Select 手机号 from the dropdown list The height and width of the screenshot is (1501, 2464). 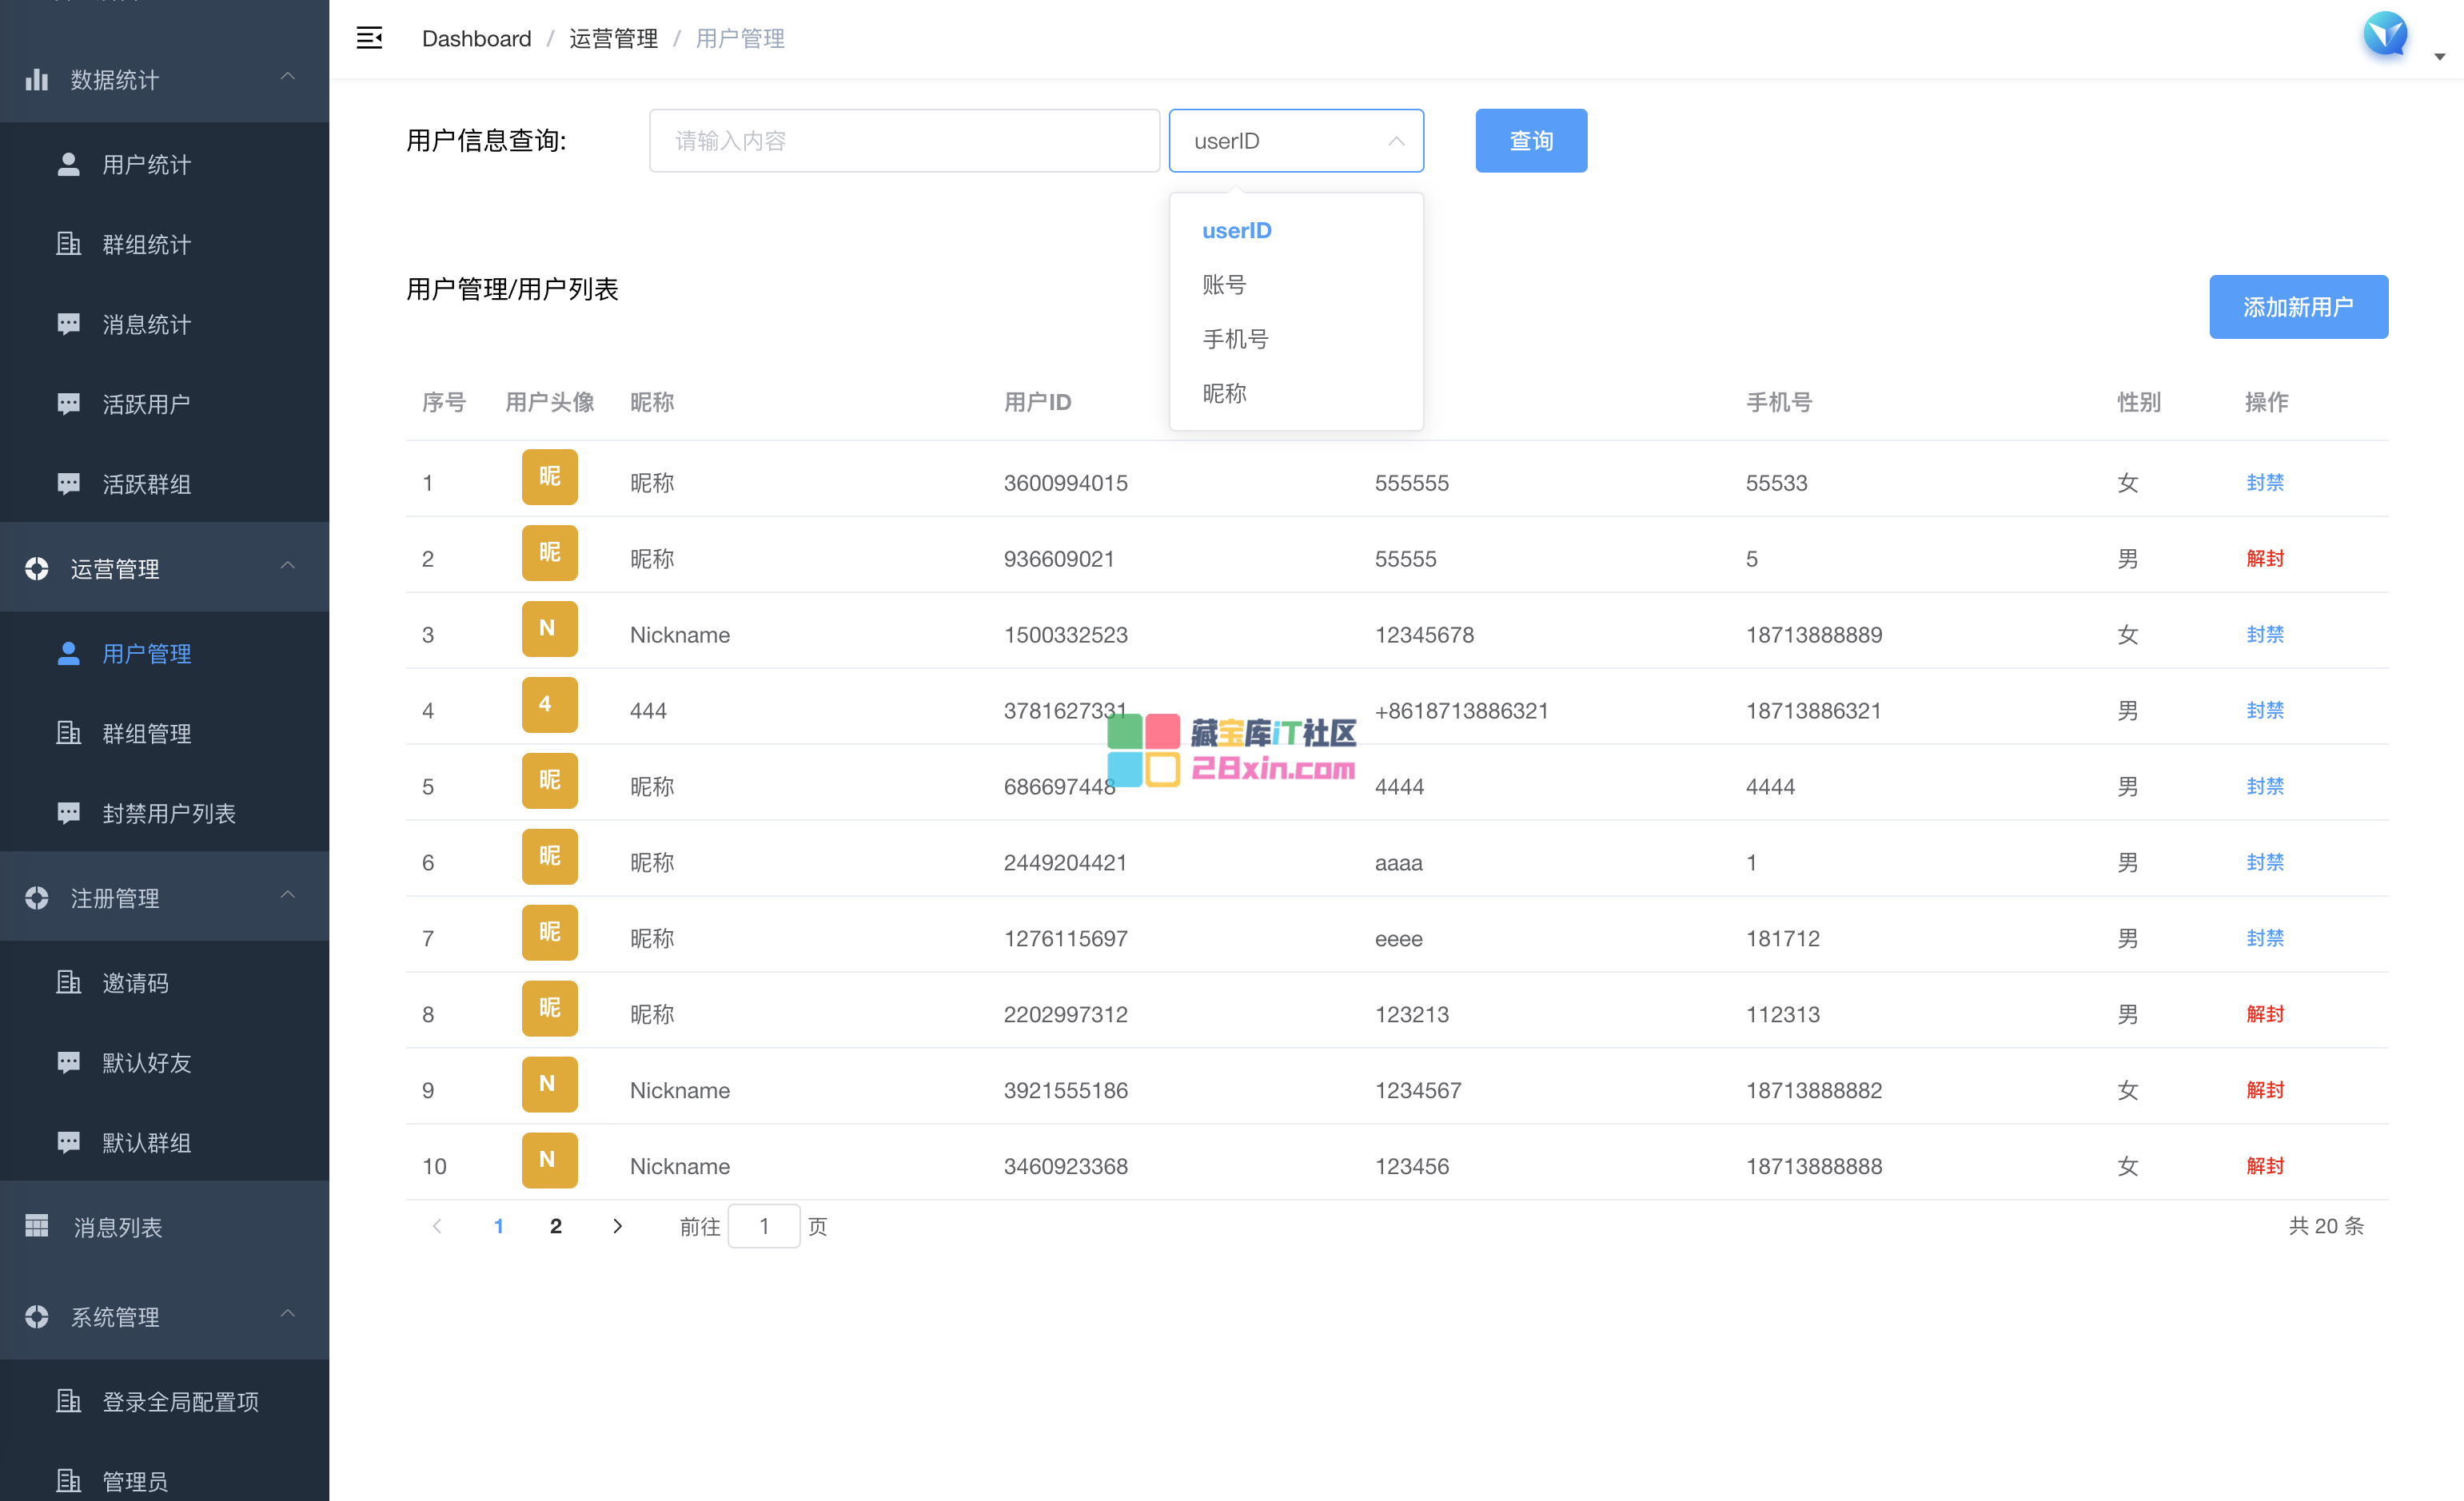[1235, 339]
